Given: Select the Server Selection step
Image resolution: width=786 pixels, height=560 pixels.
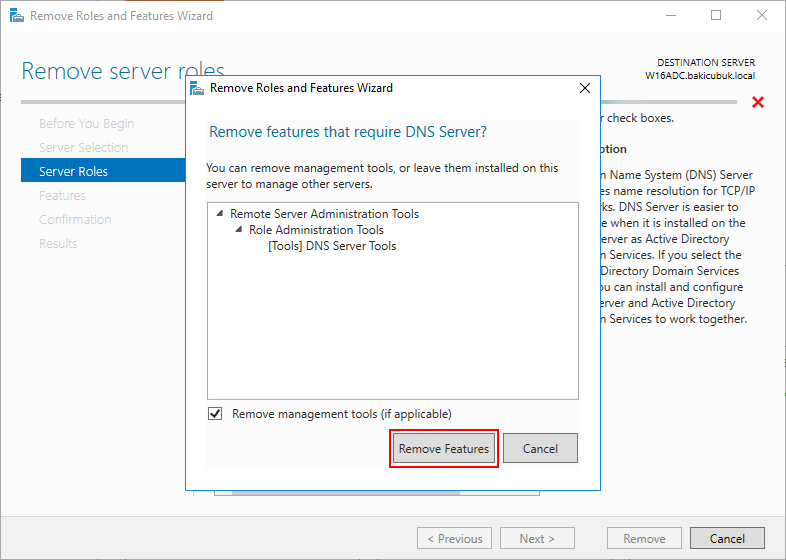Looking at the screenshot, I should [x=83, y=147].
